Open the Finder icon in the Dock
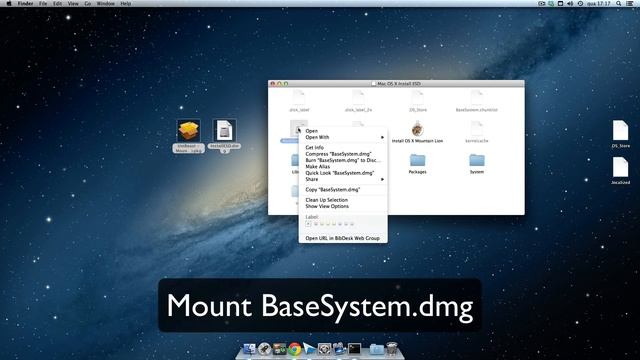 click(x=249, y=349)
